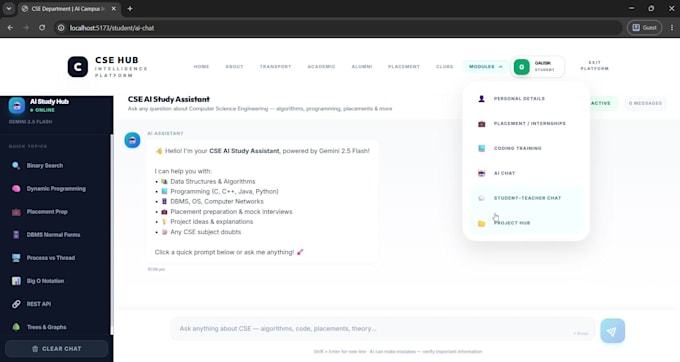Send message with paper plane button
This screenshot has height=362, width=680.
[x=612, y=331]
